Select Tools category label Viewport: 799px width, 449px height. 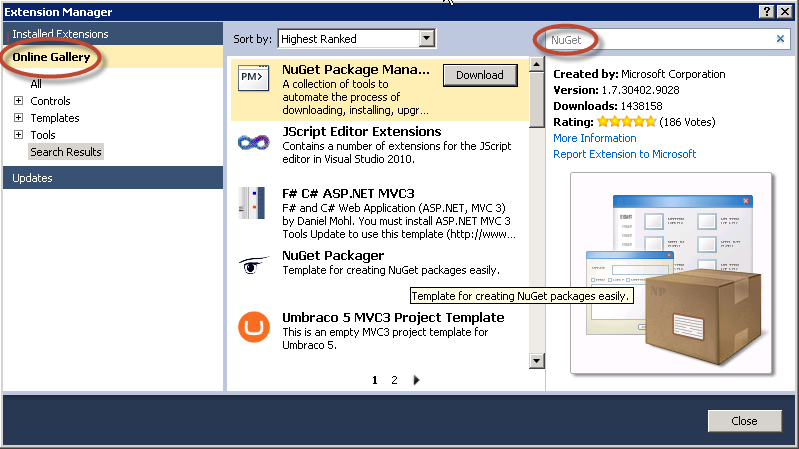point(42,135)
